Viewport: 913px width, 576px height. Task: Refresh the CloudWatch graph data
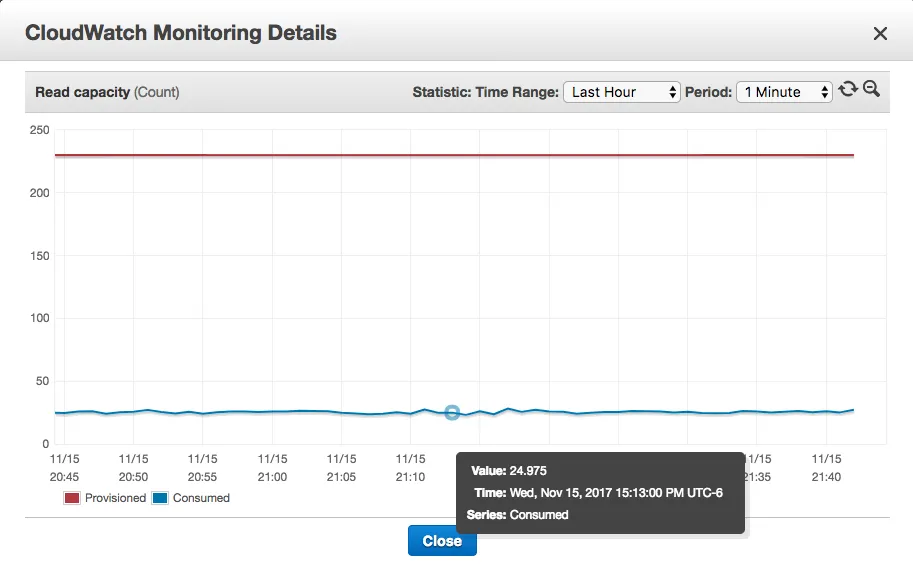[848, 89]
